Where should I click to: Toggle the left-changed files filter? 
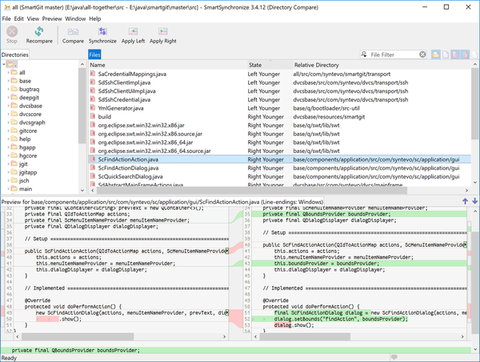pos(455,54)
